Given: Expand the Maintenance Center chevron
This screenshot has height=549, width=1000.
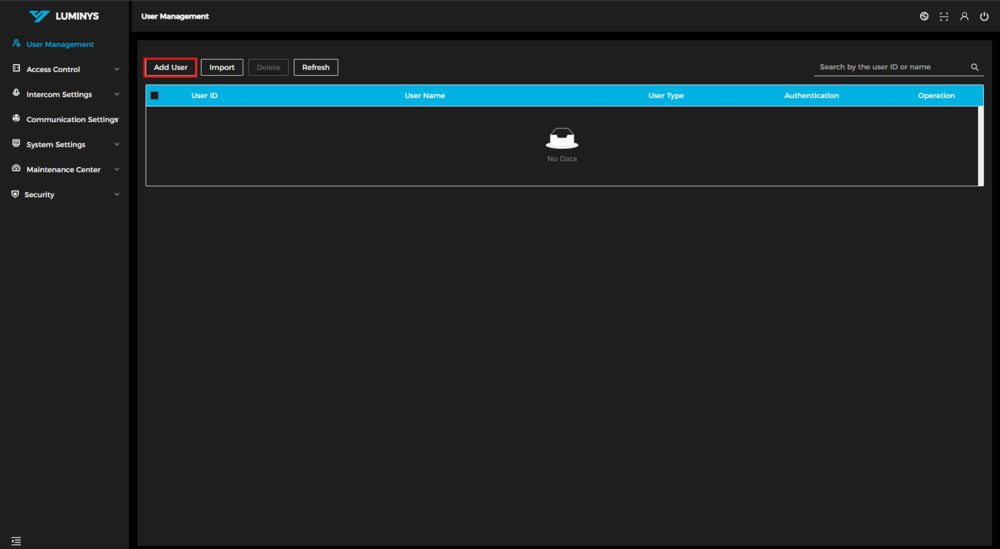Looking at the screenshot, I should (117, 169).
